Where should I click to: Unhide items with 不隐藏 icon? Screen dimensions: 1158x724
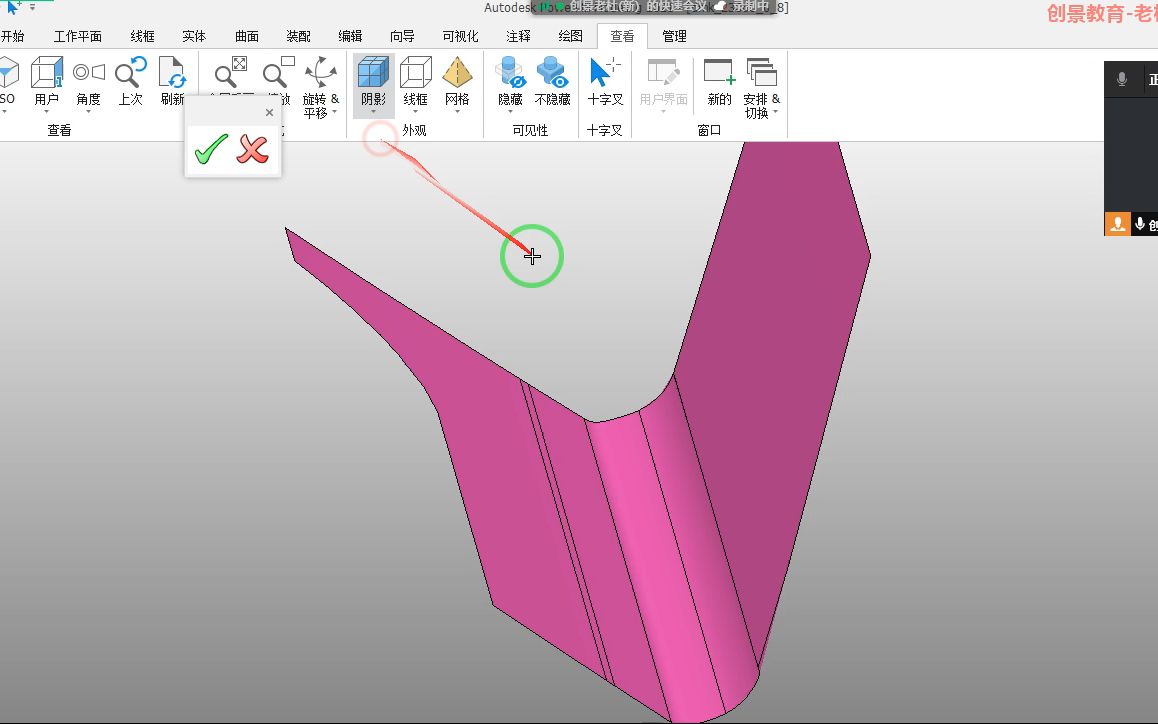tap(552, 81)
